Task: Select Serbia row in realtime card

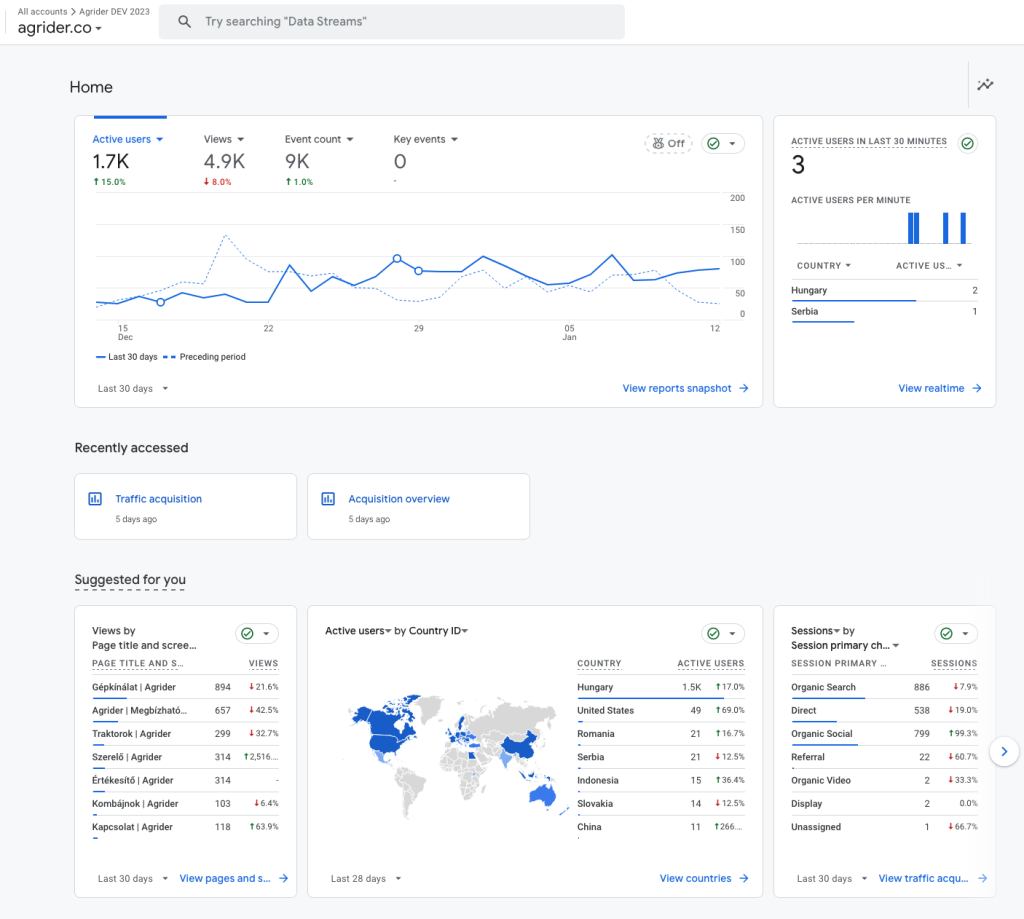Action: coord(884,312)
